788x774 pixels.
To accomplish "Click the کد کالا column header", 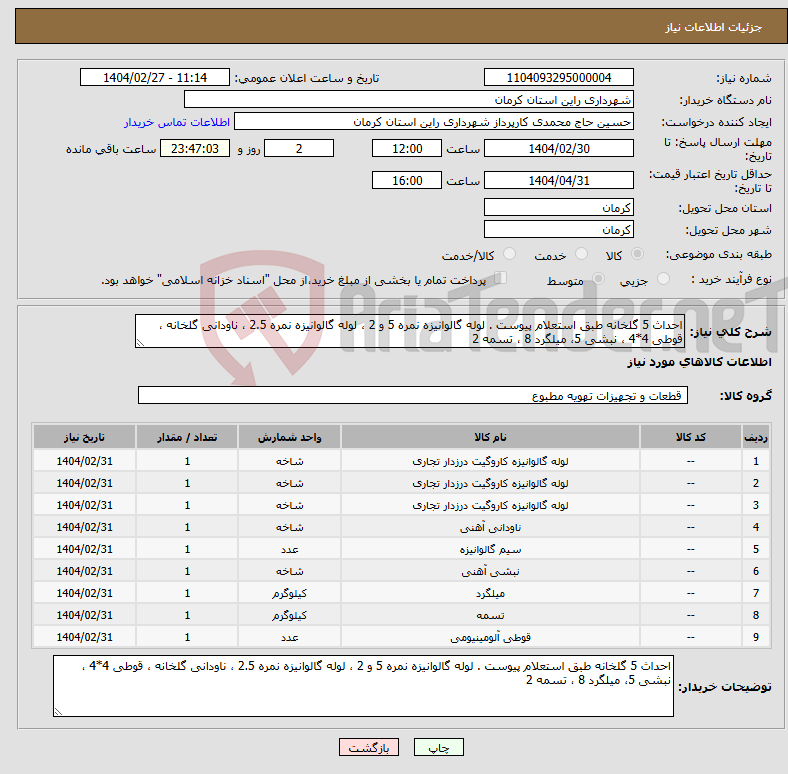I will [691, 437].
